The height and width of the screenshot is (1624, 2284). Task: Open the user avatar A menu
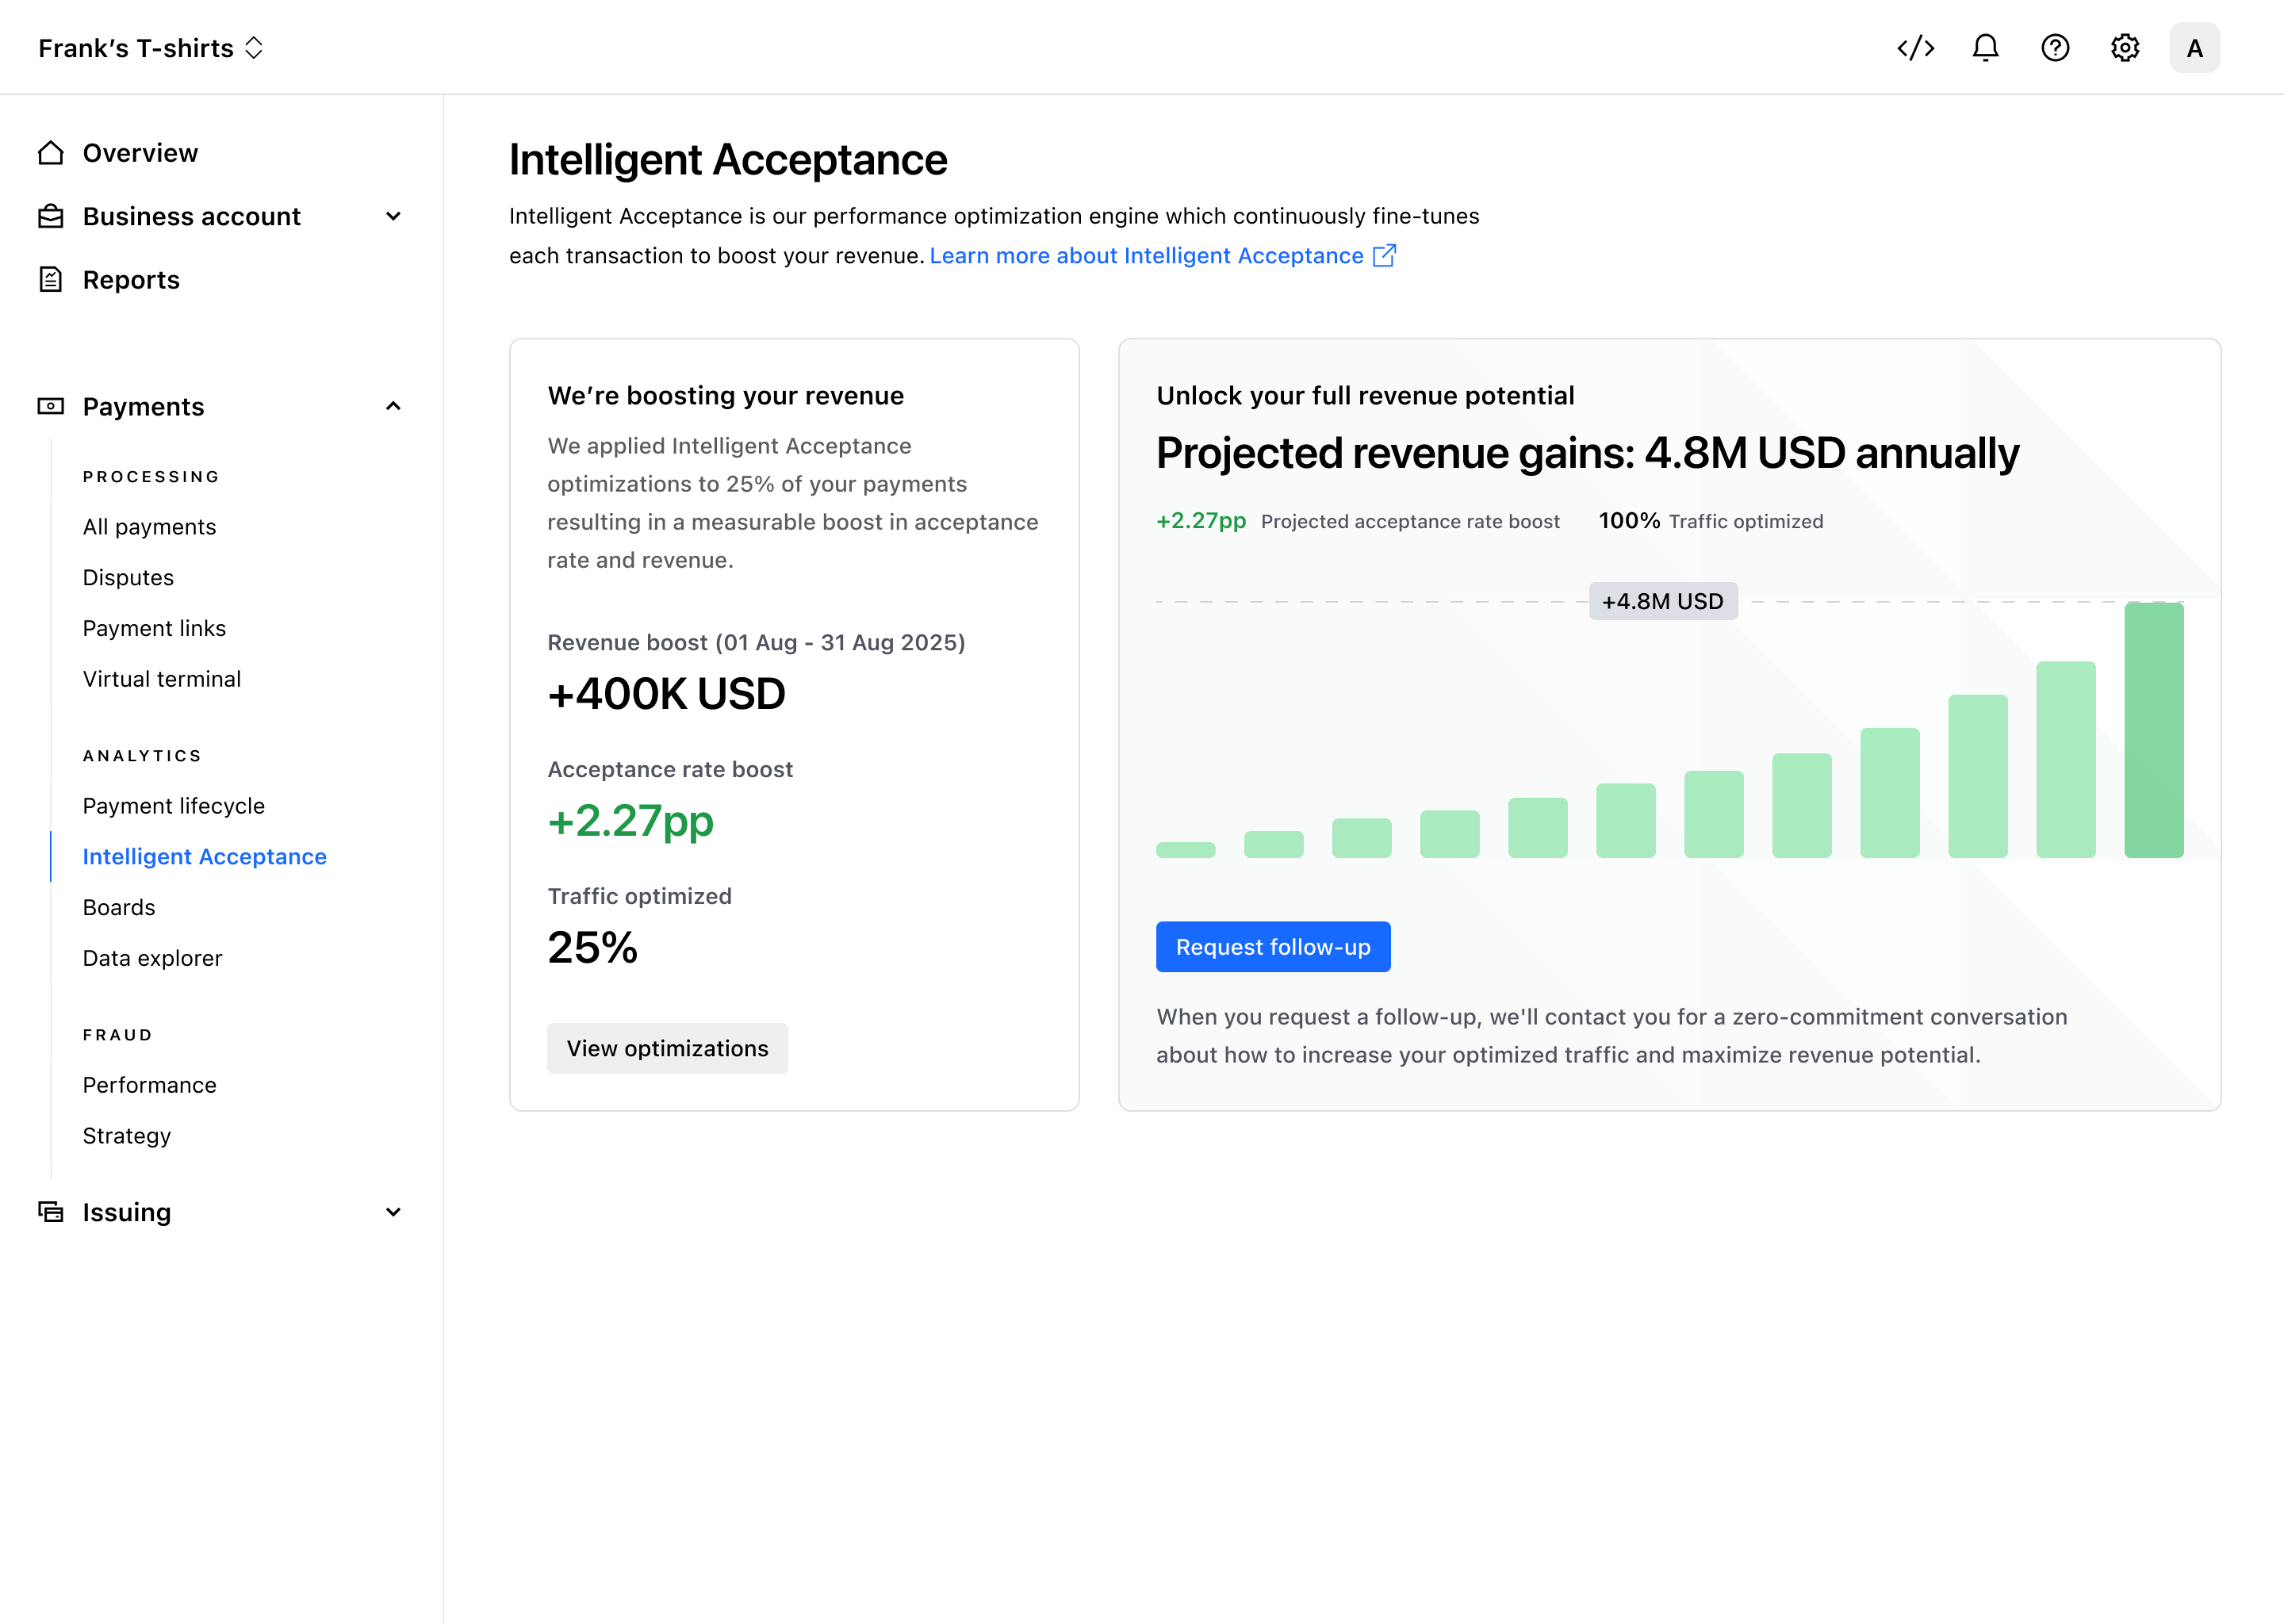pyautogui.click(x=2194, y=48)
